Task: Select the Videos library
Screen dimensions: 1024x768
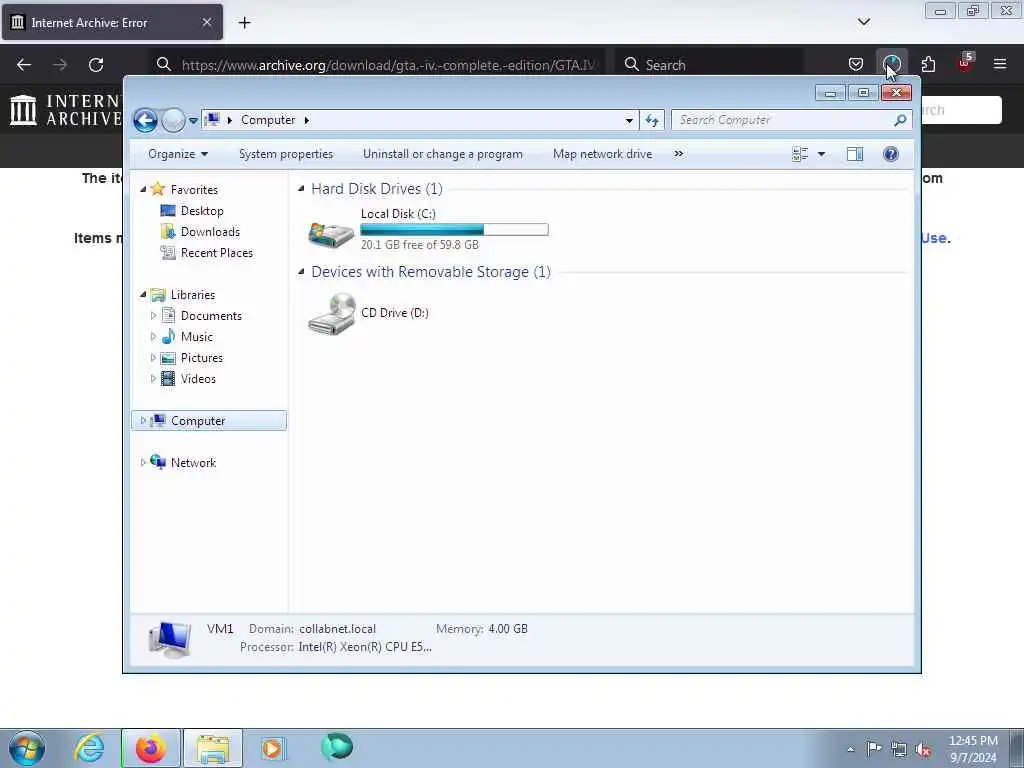Action: [x=198, y=379]
